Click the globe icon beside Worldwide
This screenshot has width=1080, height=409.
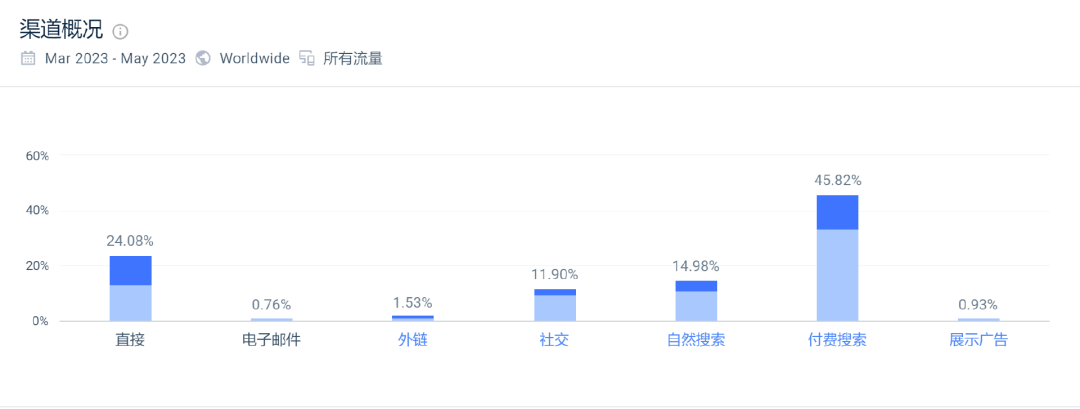[x=203, y=58]
